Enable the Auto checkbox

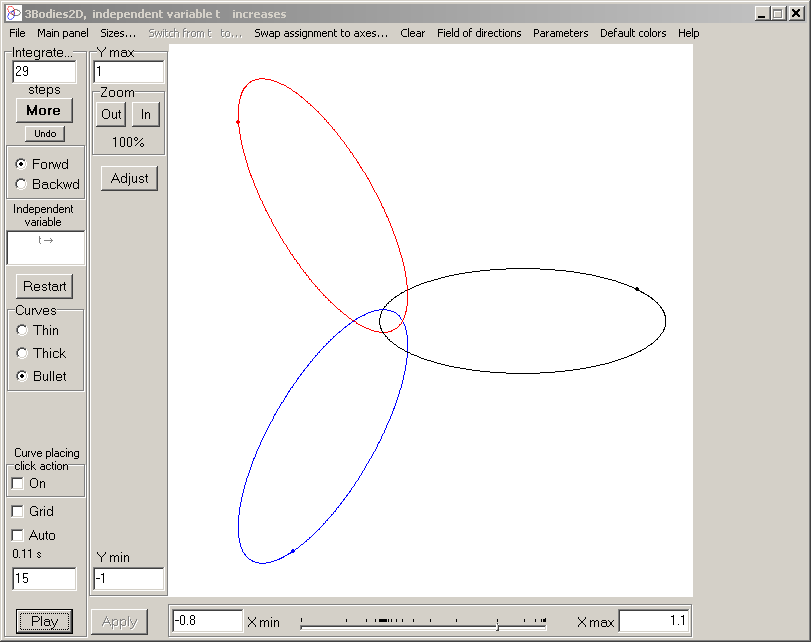(18, 535)
